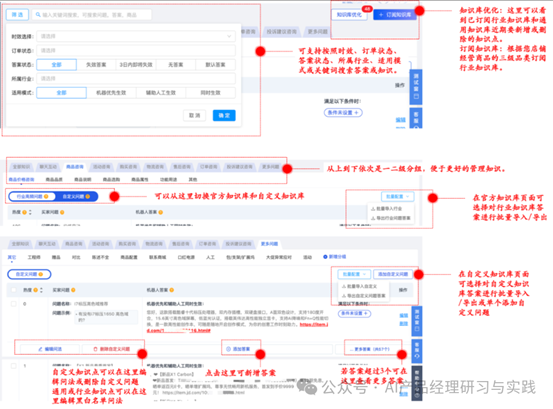Click the 订阅知识库 button
The height and width of the screenshot is (409, 553).
tap(395, 14)
